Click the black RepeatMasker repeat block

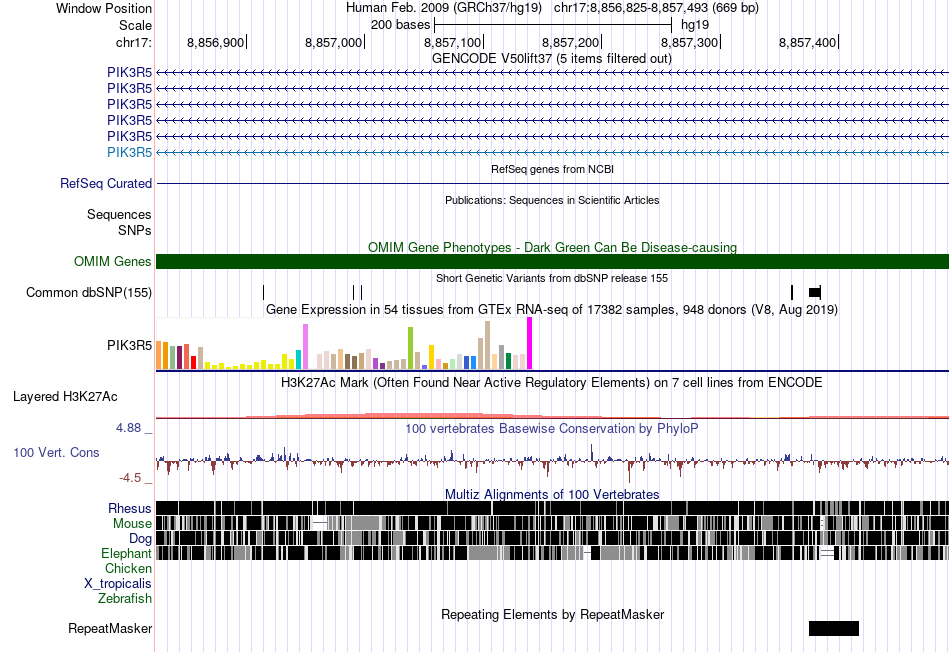point(834,628)
